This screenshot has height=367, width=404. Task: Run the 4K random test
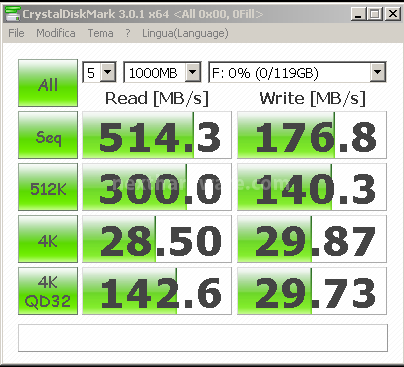[48, 239]
